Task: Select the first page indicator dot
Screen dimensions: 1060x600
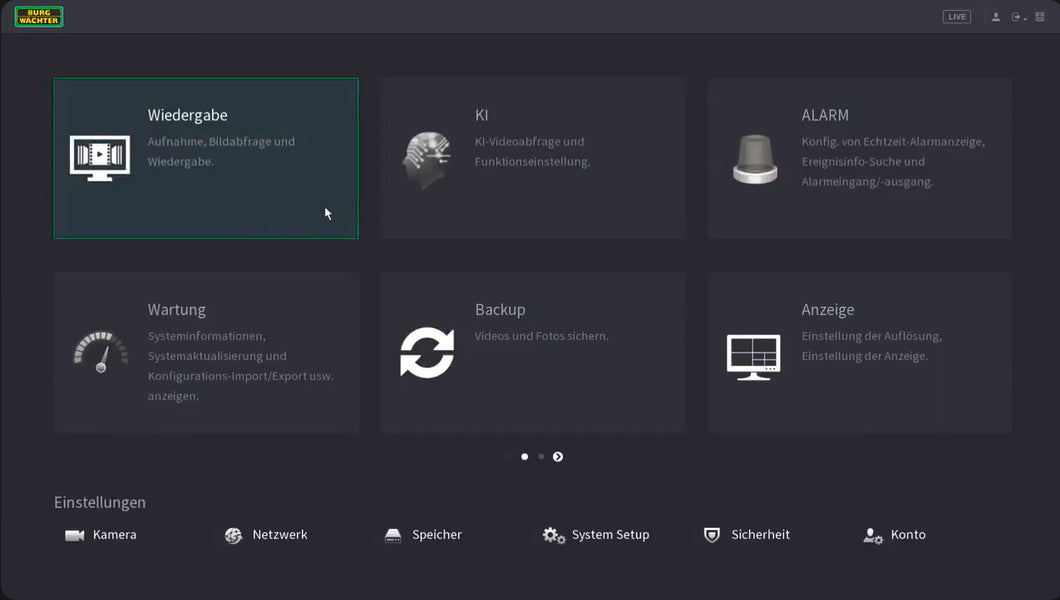Action: [x=524, y=457]
